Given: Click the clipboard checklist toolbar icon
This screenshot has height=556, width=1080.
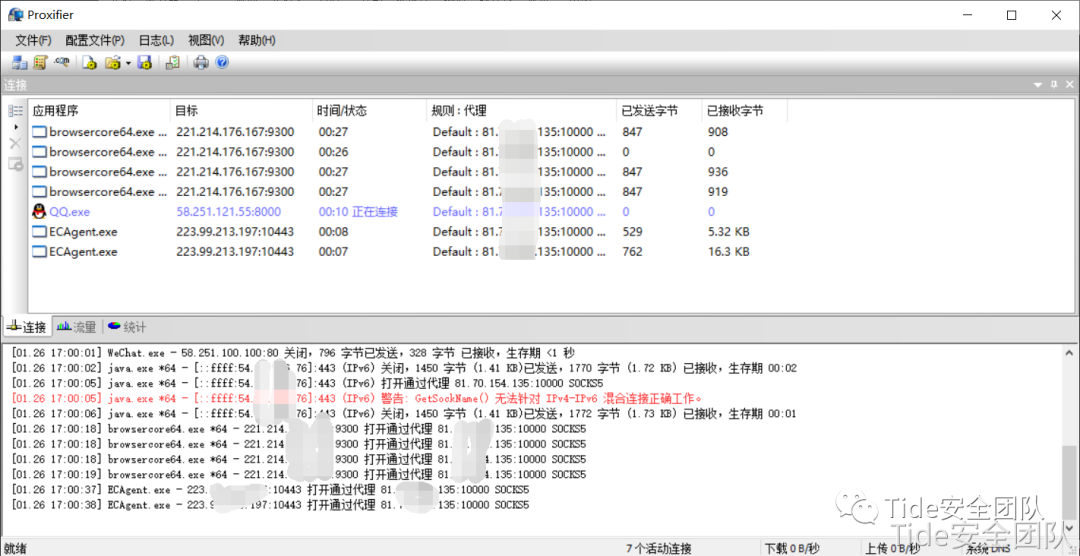Looking at the screenshot, I should pyautogui.click(x=173, y=63).
